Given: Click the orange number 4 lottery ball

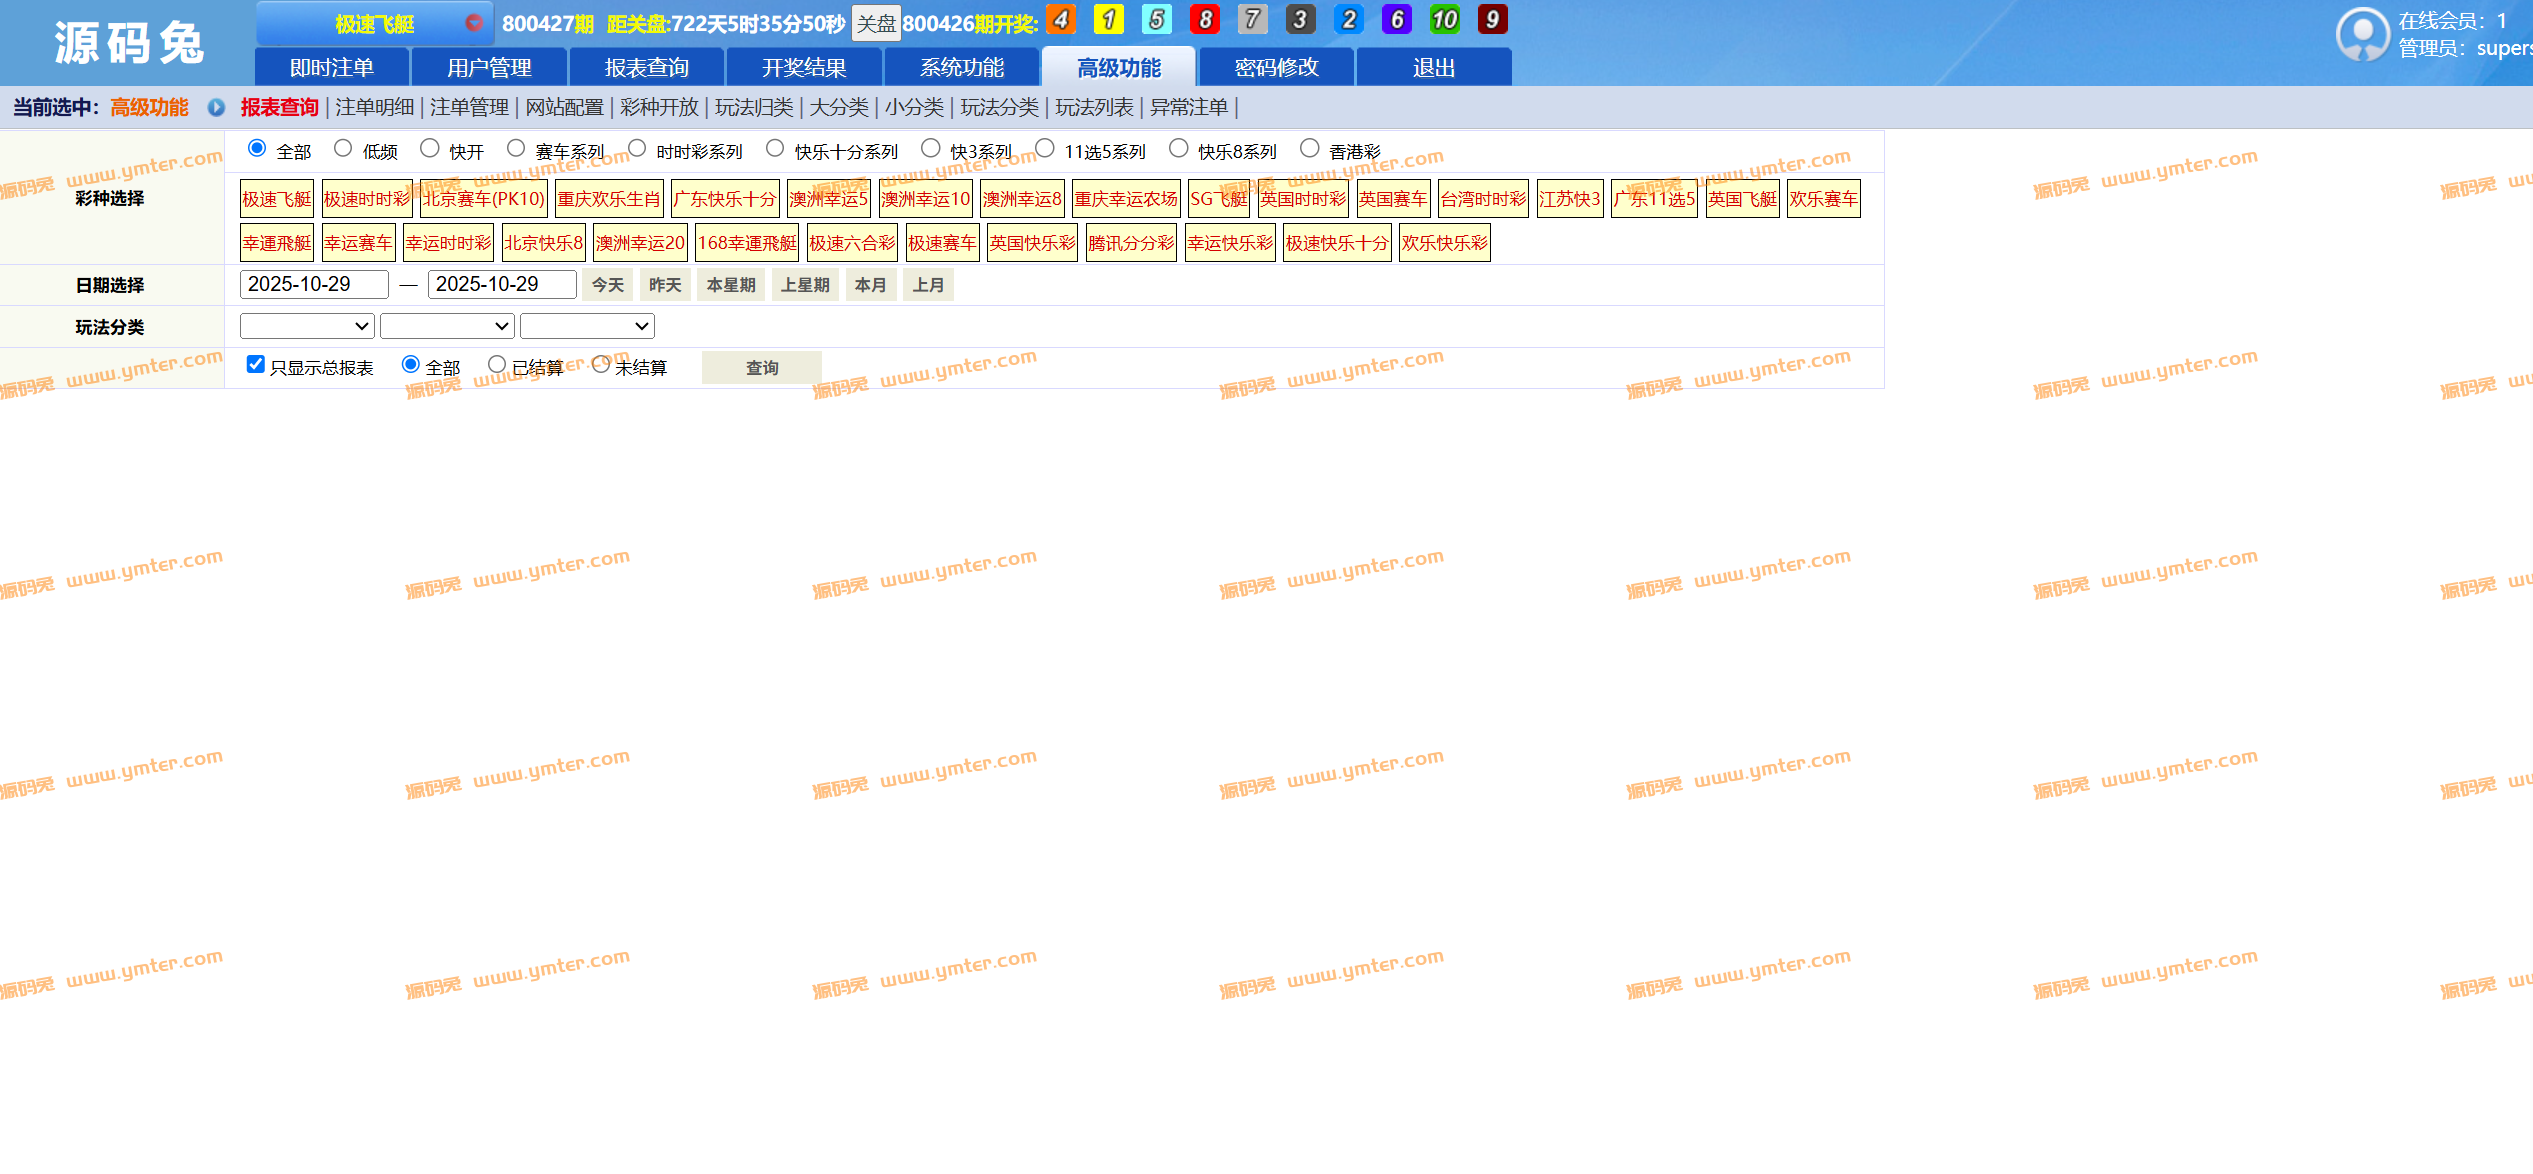Looking at the screenshot, I should 1060,20.
